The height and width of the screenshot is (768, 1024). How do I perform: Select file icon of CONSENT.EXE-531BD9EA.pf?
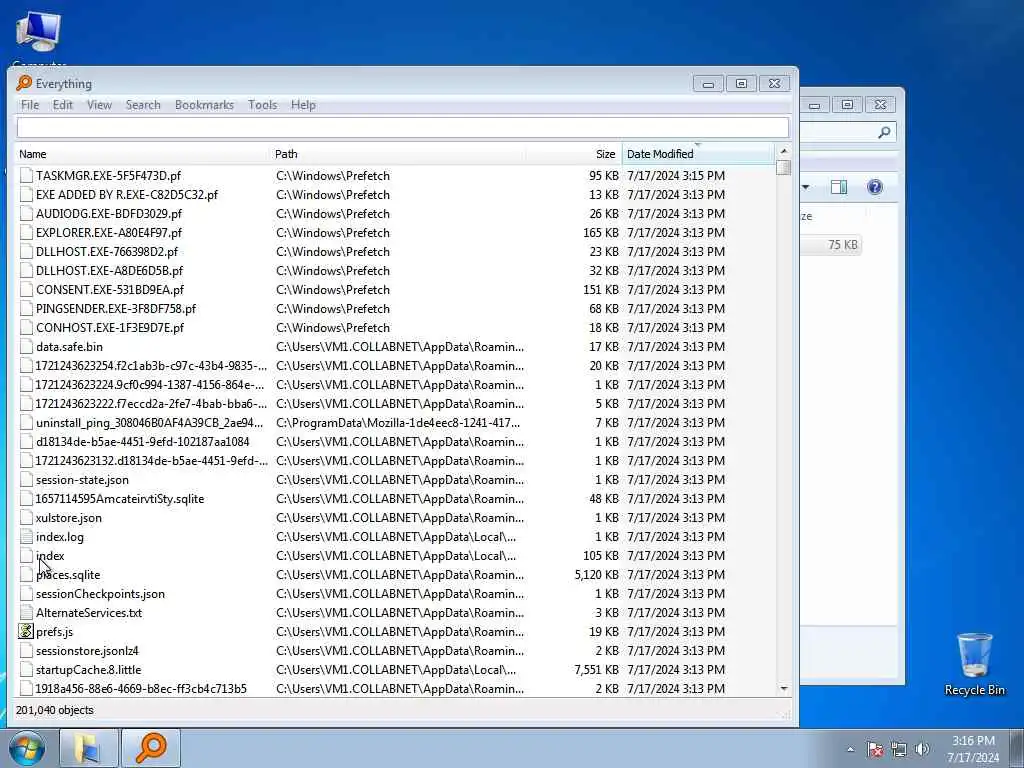26,289
